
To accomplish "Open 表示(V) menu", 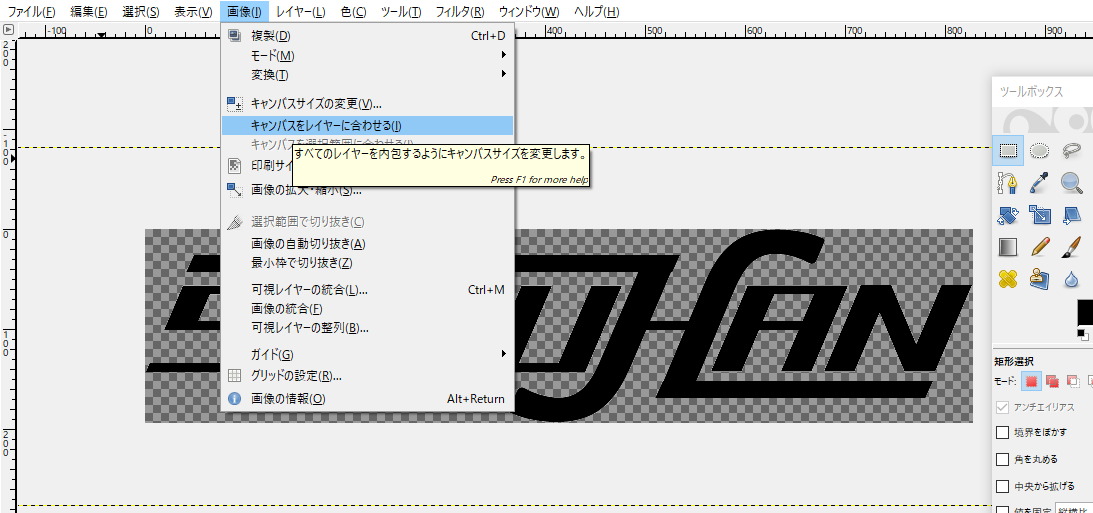I will [x=193, y=12].
